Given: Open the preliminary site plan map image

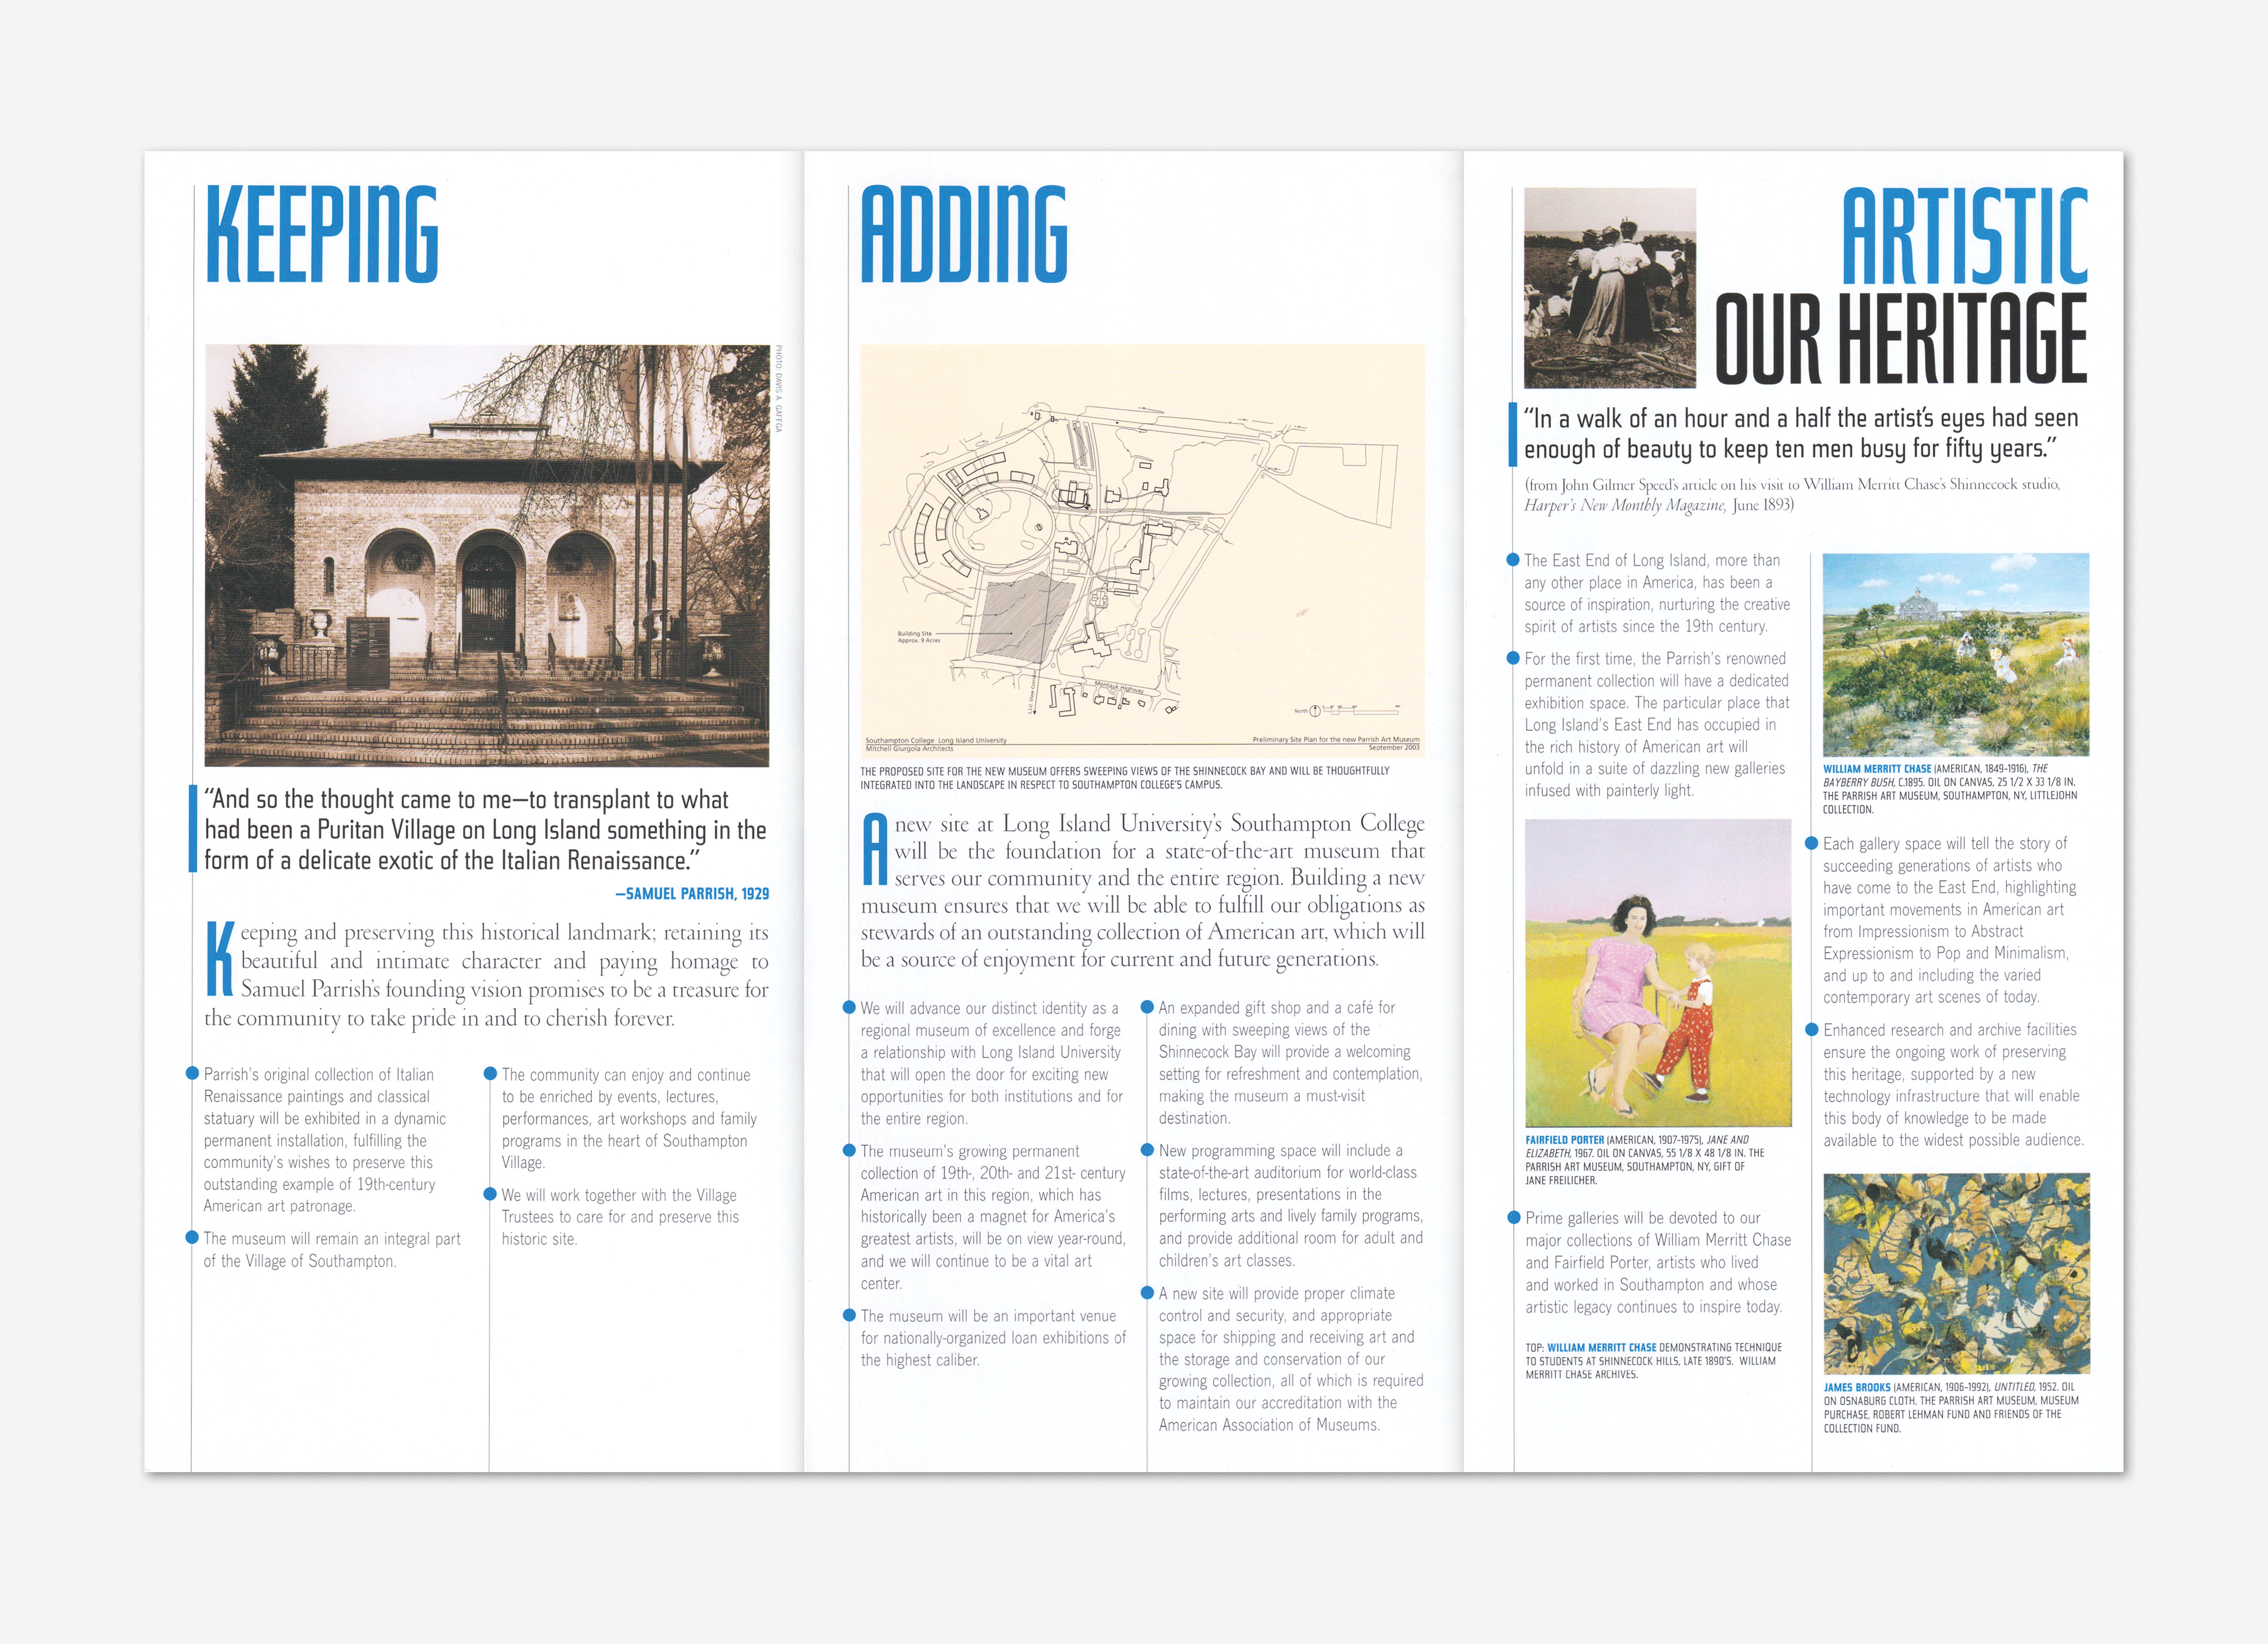Looking at the screenshot, I should coord(1142,550).
